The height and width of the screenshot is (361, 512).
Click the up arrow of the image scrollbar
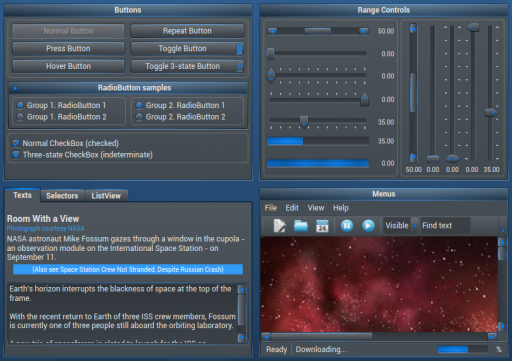coord(502,242)
